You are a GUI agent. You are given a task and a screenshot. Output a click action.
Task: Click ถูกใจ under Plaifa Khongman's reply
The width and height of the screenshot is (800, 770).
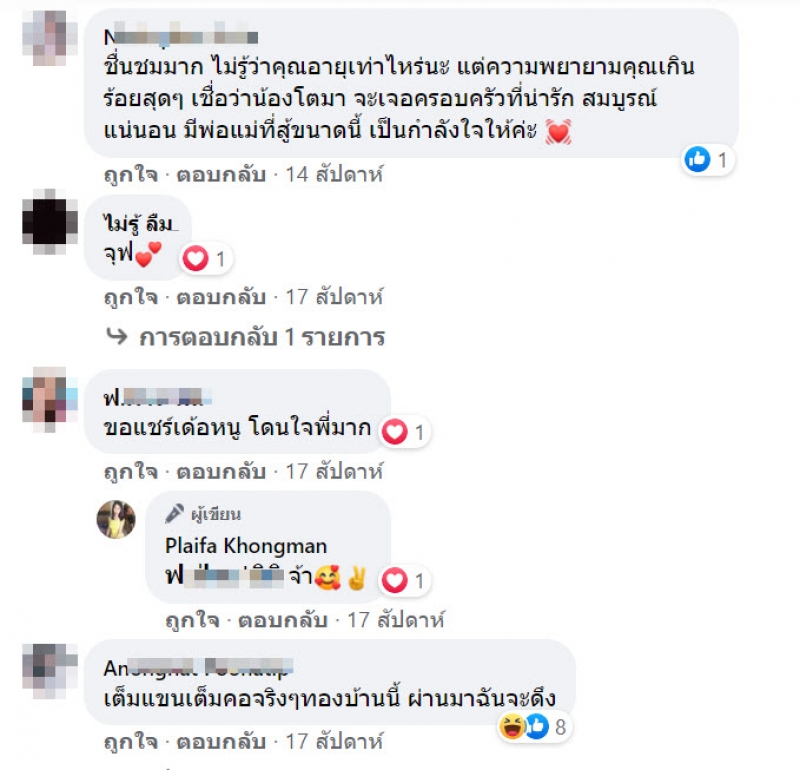coord(193,620)
